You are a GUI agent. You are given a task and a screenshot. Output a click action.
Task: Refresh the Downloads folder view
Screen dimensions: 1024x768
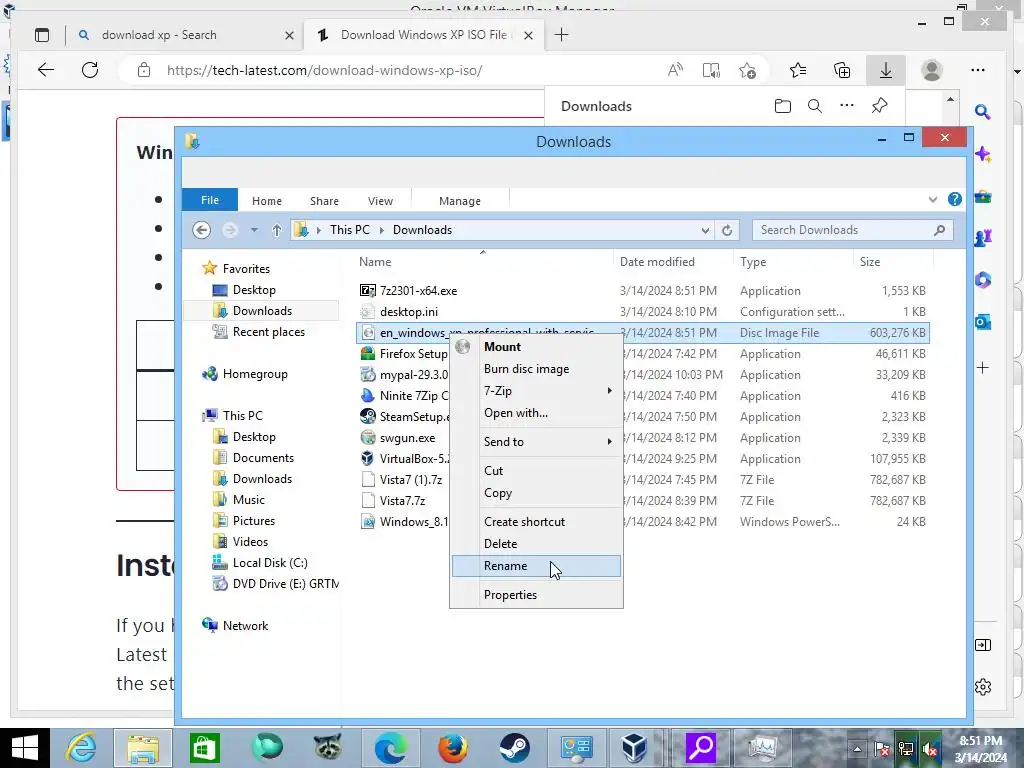(x=727, y=230)
